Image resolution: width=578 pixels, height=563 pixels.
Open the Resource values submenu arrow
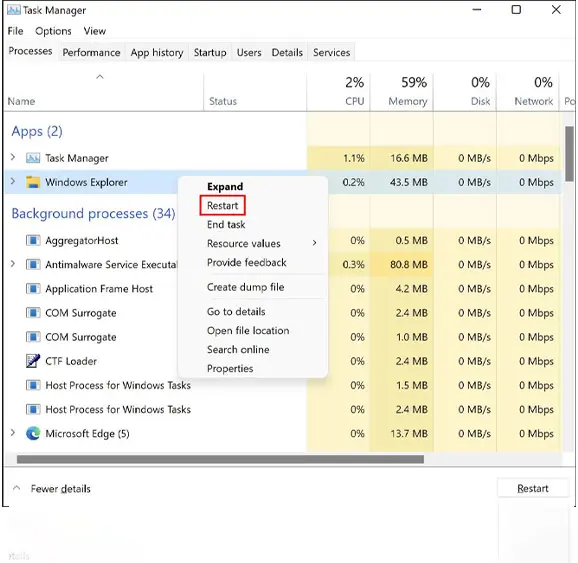coord(314,243)
